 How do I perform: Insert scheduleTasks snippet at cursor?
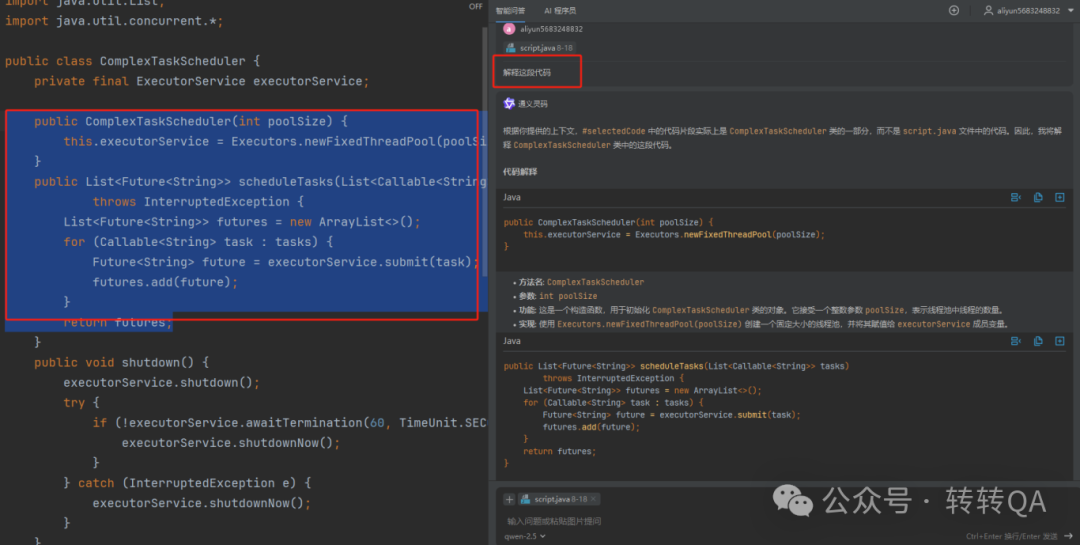[1015, 341]
